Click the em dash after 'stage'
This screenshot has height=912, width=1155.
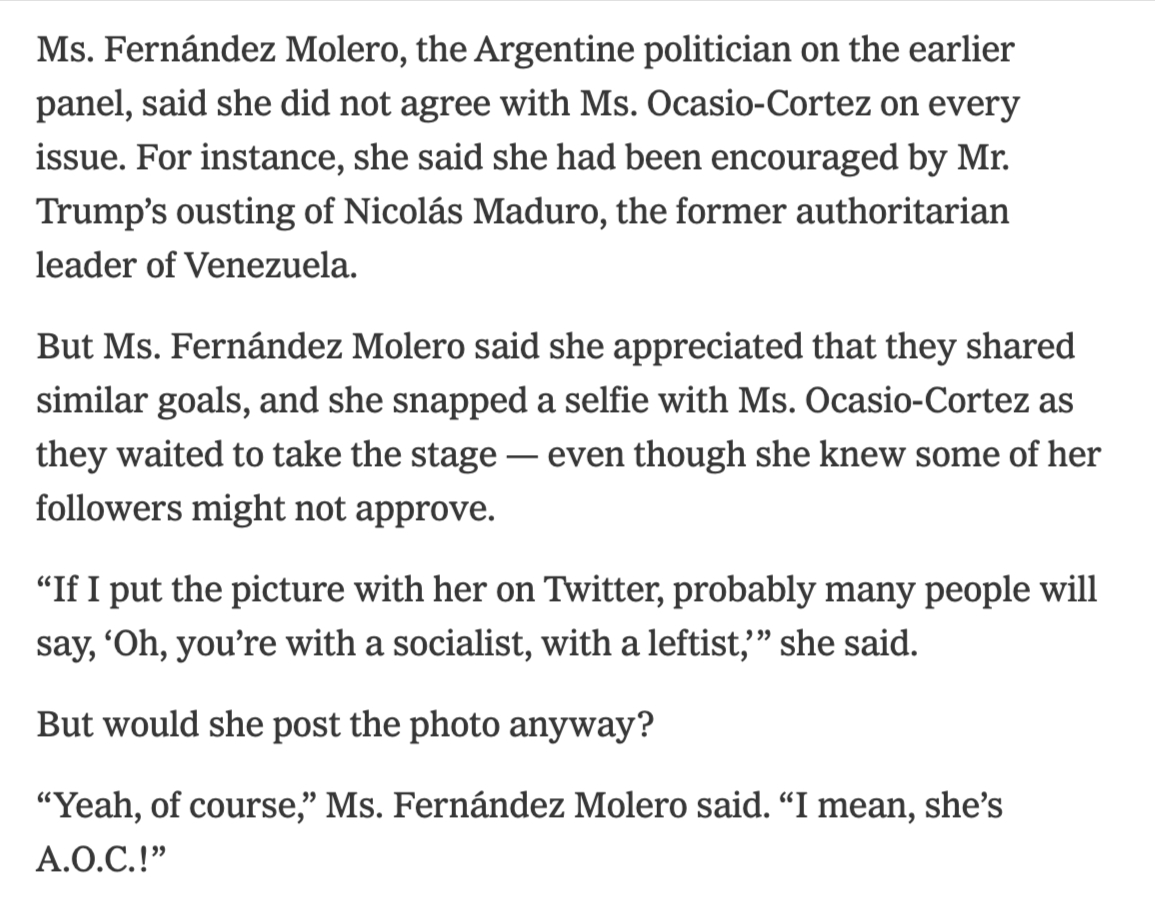(x=521, y=455)
